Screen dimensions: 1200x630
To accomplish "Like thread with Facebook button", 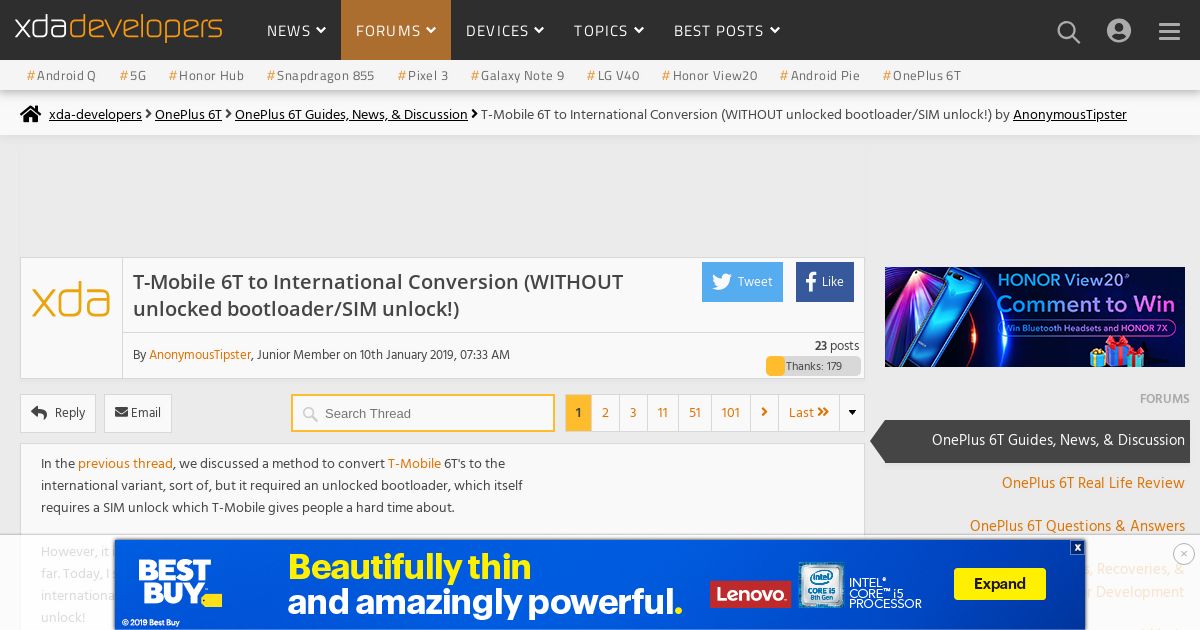I will pos(825,282).
